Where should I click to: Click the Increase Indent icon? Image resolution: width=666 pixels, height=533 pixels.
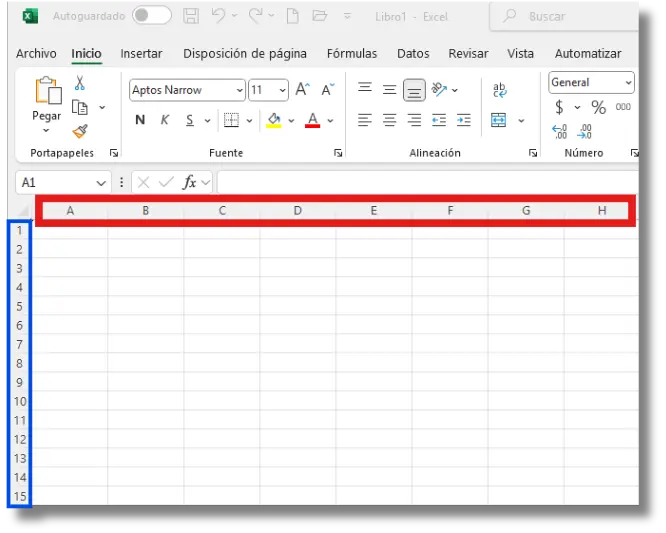pos(464,120)
